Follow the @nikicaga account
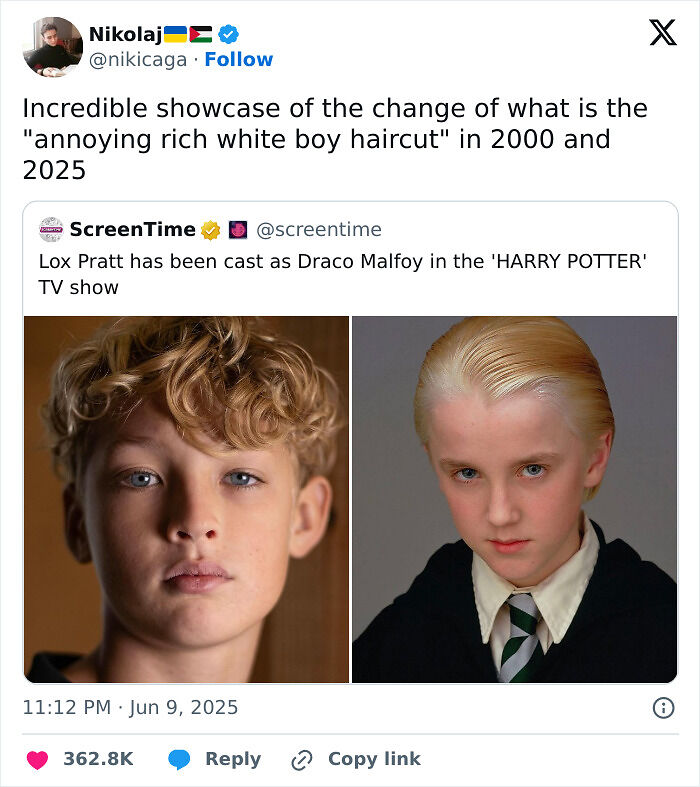 point(238,60)
